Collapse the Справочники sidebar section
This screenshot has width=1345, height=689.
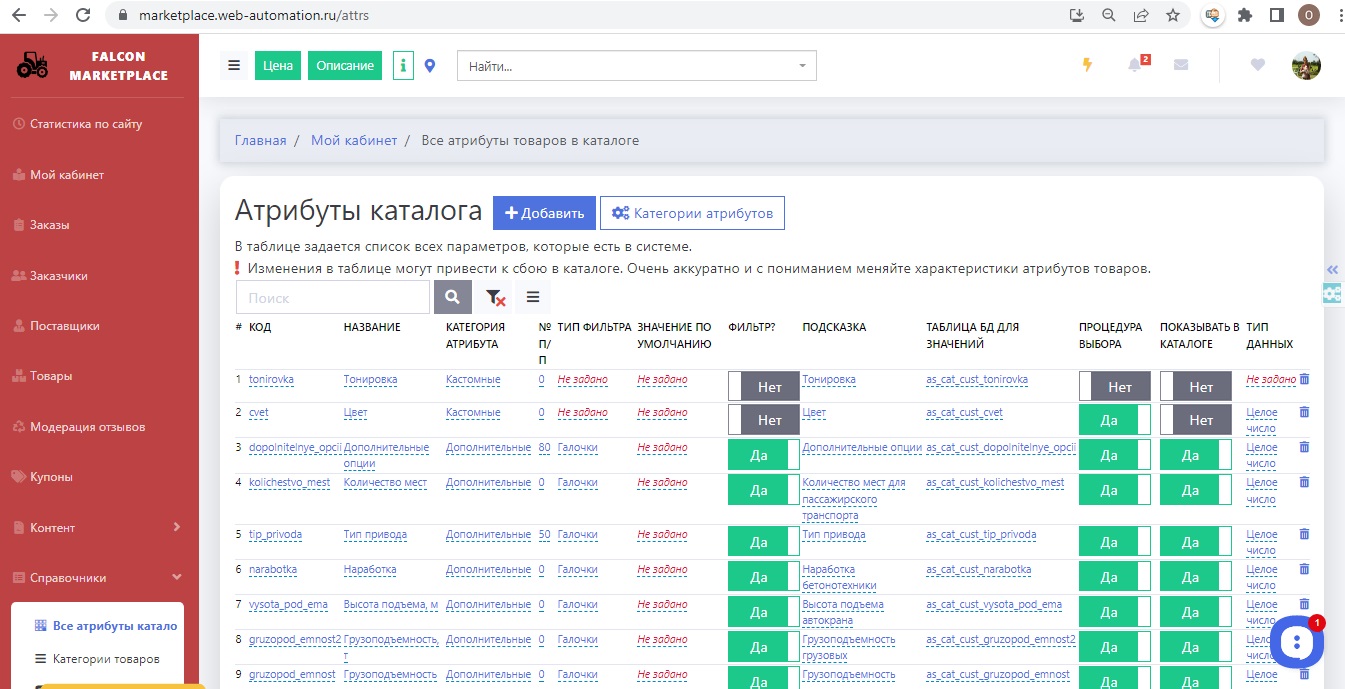click(96, 578)
